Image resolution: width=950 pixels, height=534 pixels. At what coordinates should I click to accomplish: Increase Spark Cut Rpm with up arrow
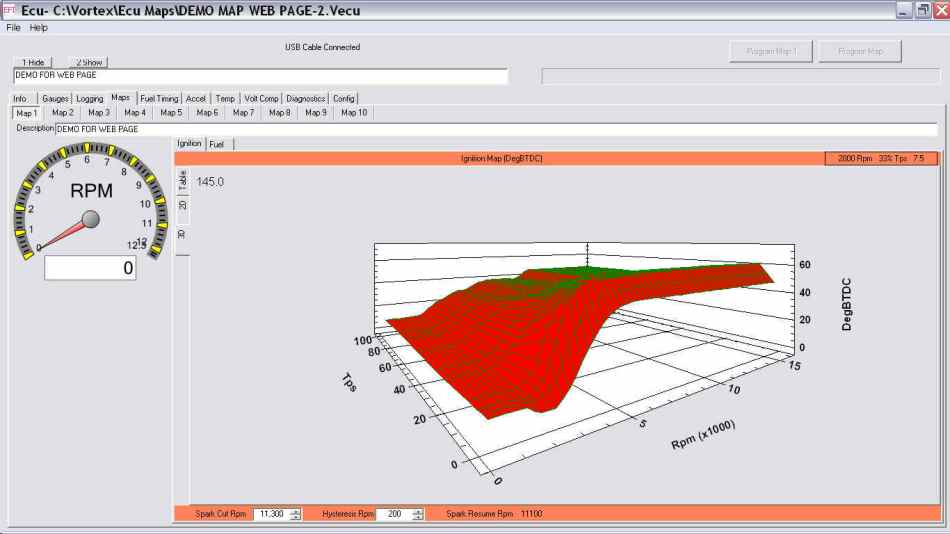294,510
